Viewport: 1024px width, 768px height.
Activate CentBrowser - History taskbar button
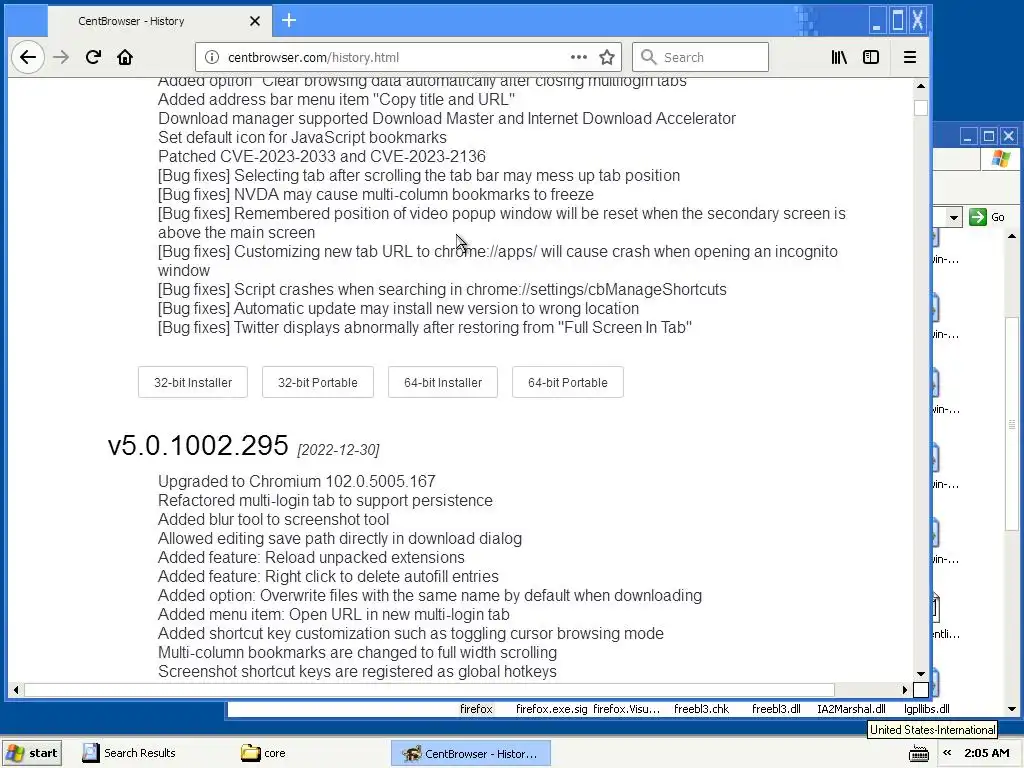click(471, 753)
